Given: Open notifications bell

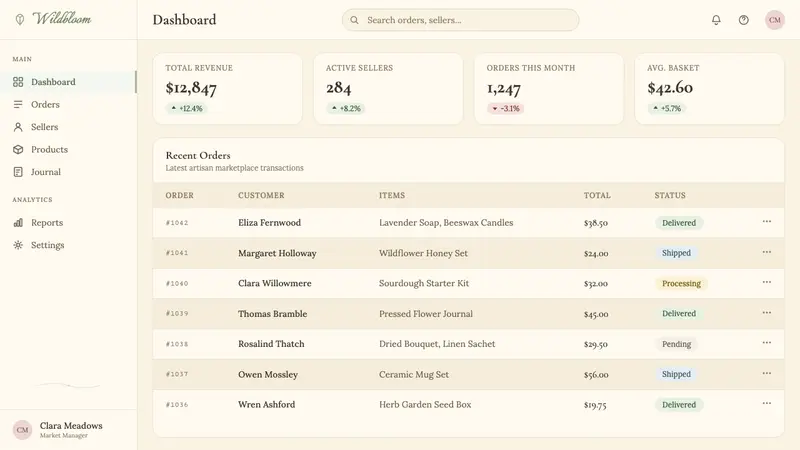Looking at the screenshot, I should (716, 20).
